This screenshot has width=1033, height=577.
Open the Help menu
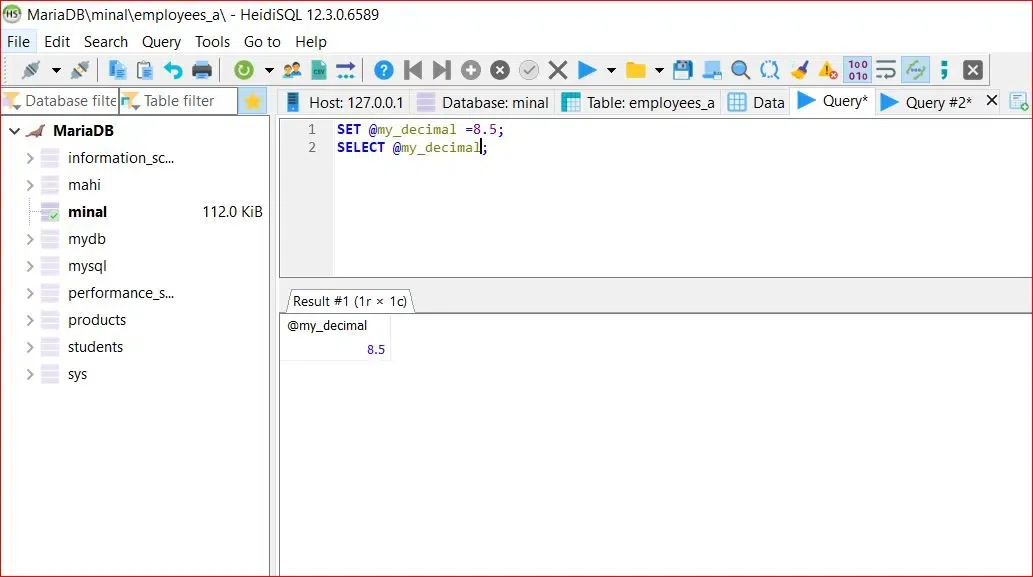click(x=311, y=41)
